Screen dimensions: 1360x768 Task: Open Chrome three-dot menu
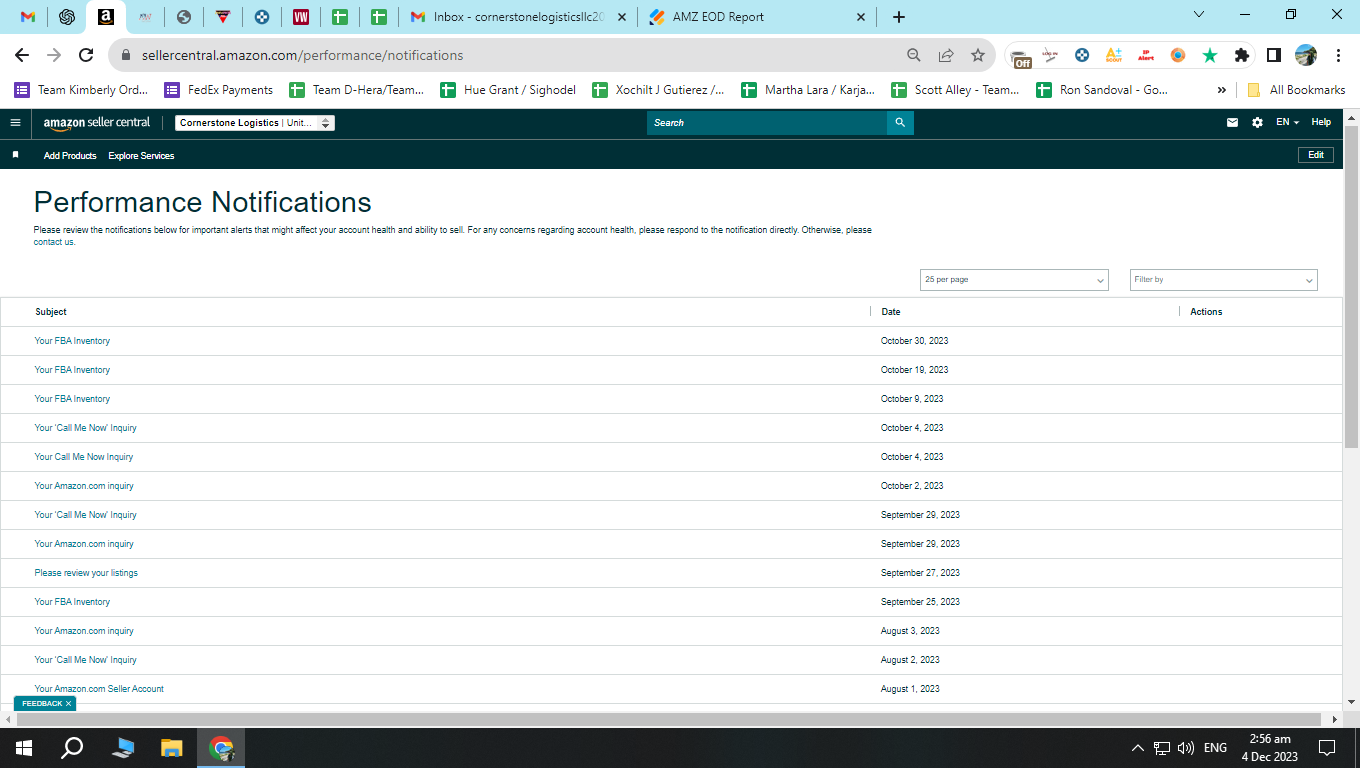(1338, 55)
